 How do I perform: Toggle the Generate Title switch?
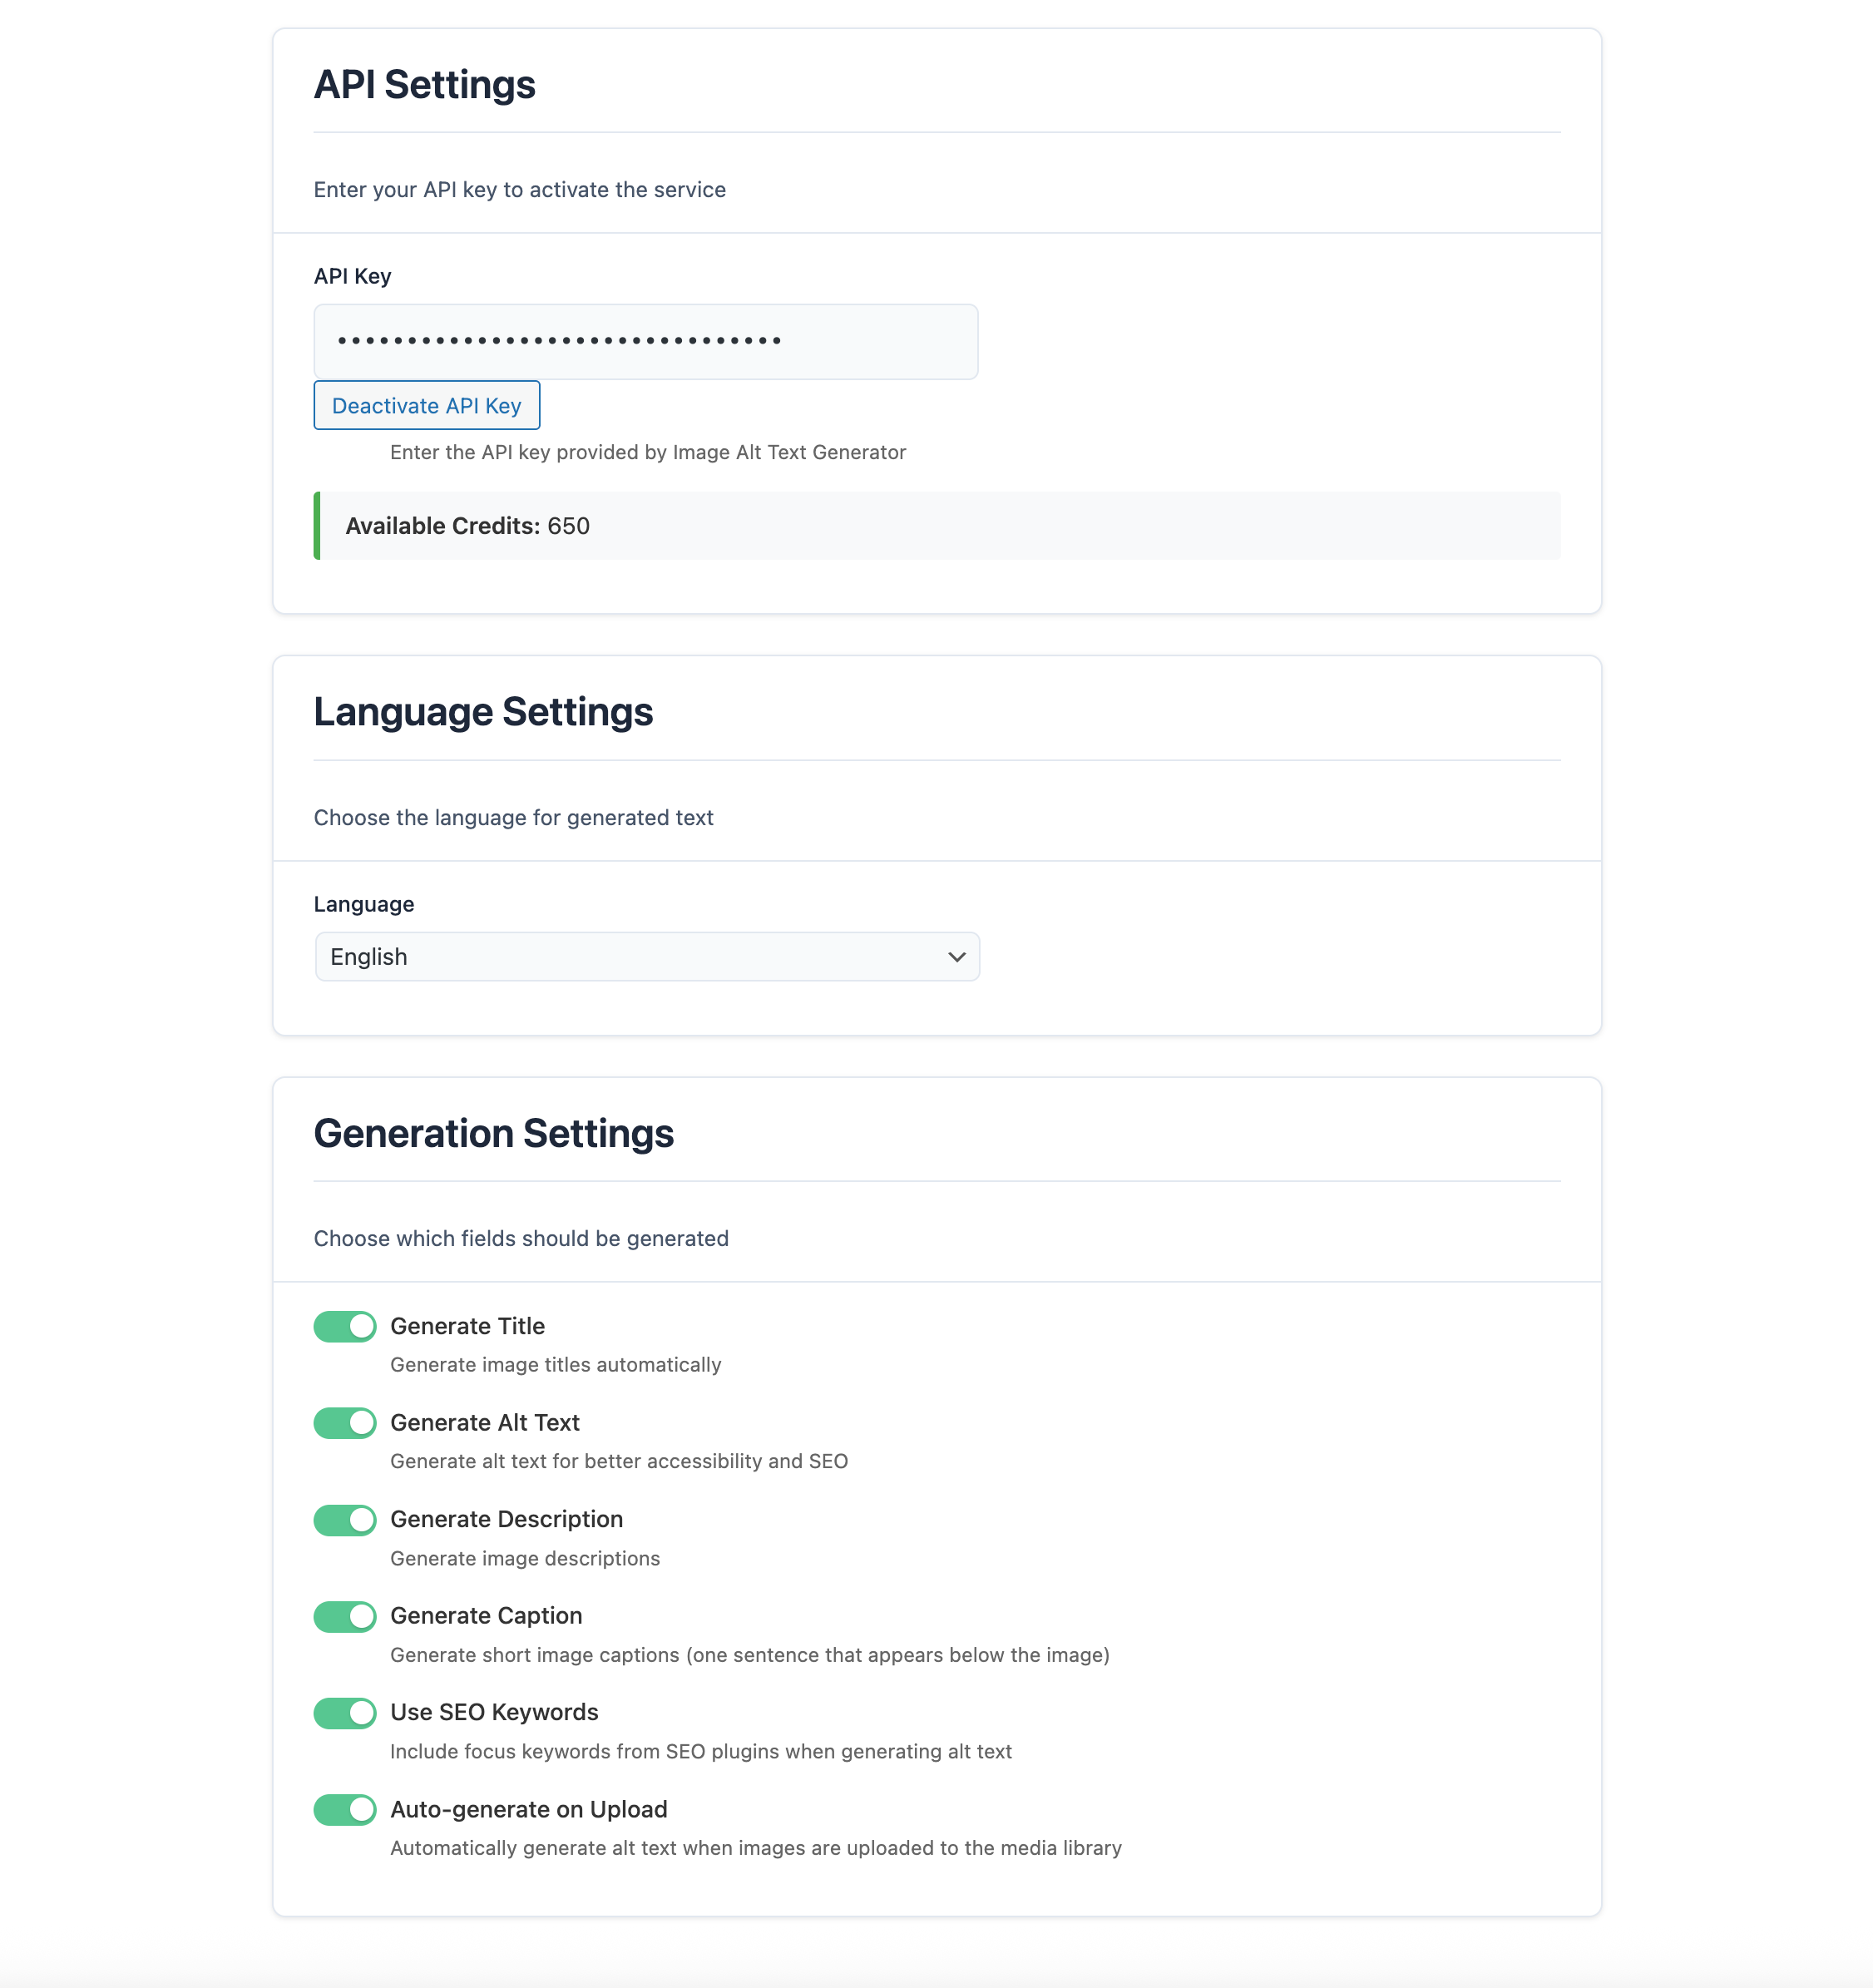(345, 1326)
